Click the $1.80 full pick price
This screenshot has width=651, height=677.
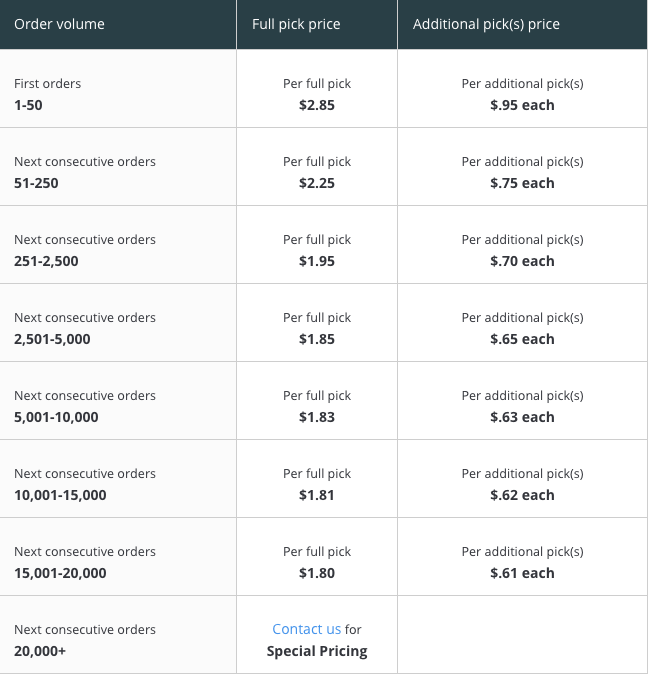[317, 573]
